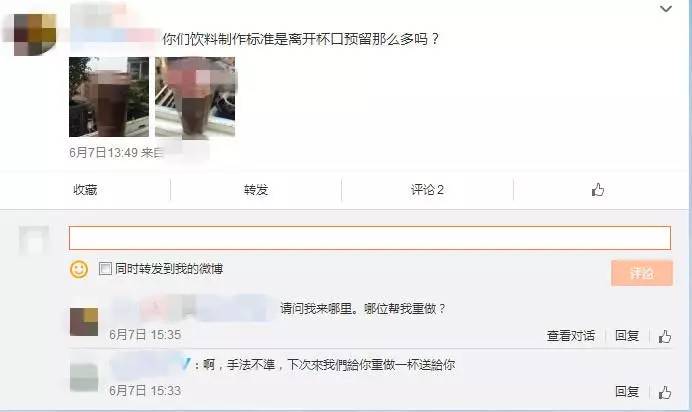
Task: Select the 转发 tab
Action: (x=256, y=190)
